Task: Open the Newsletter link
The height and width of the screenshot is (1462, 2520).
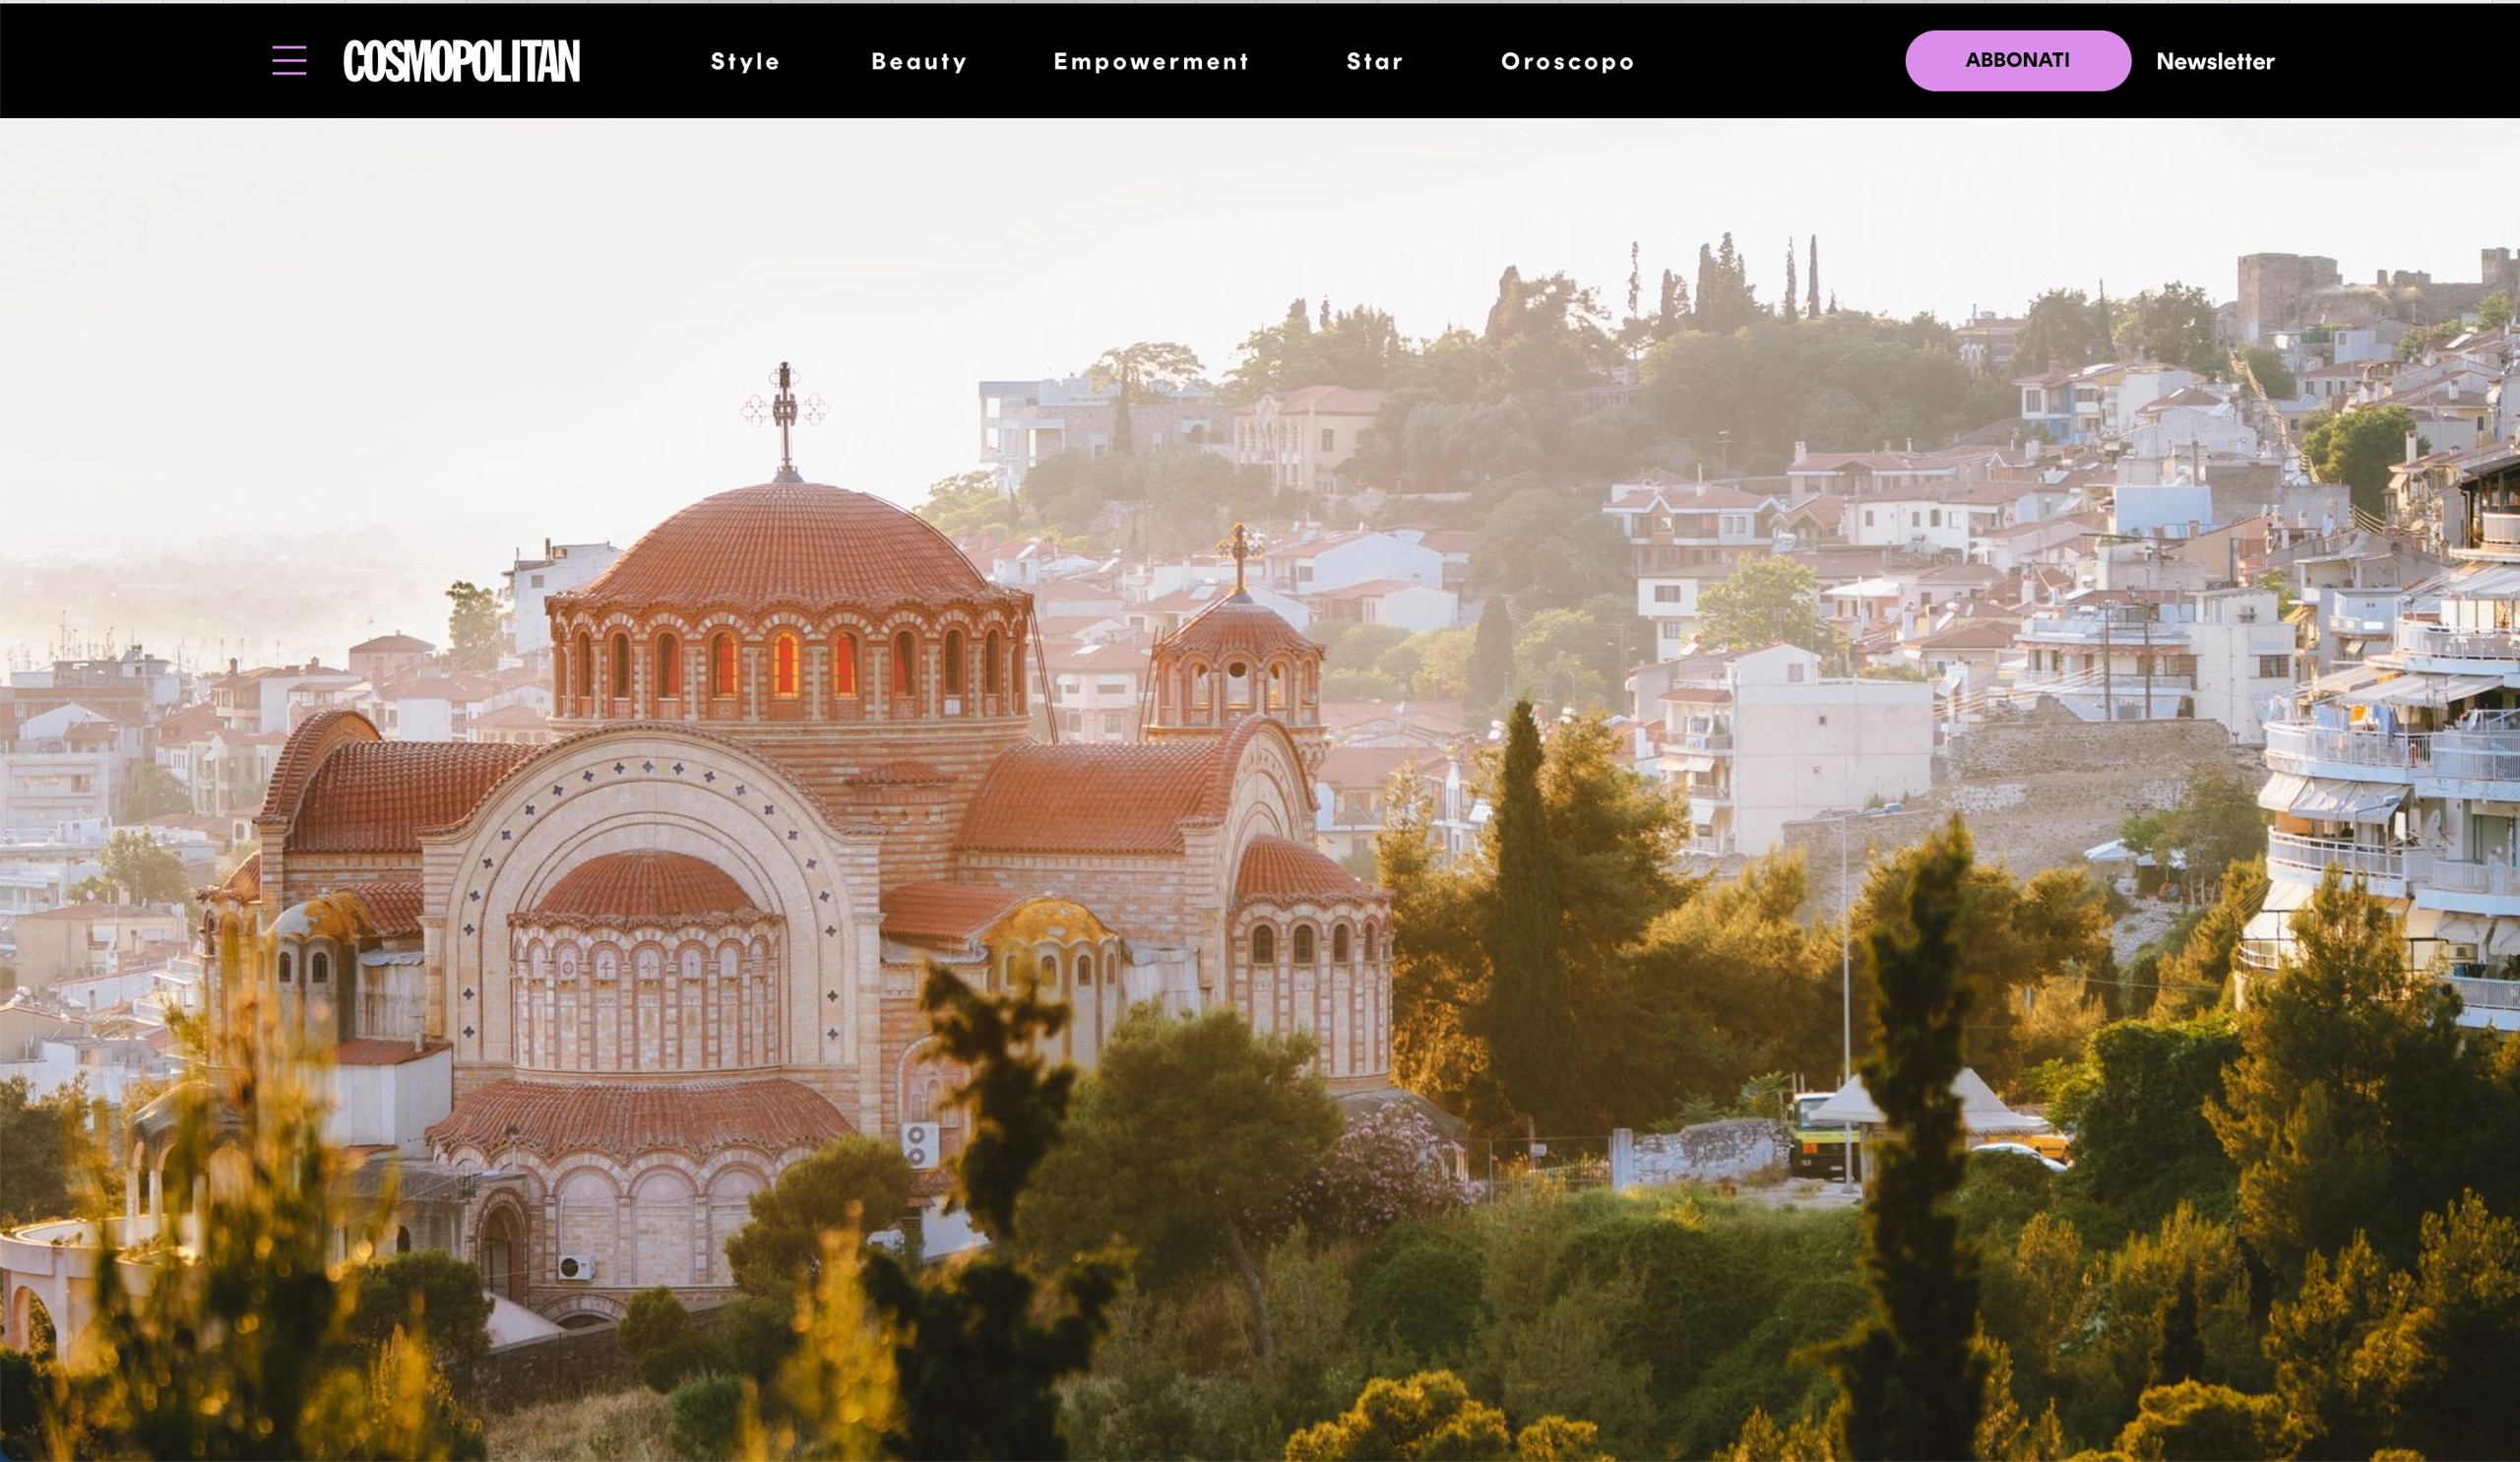Action: pyautogui.click(x=2214, y=62)
